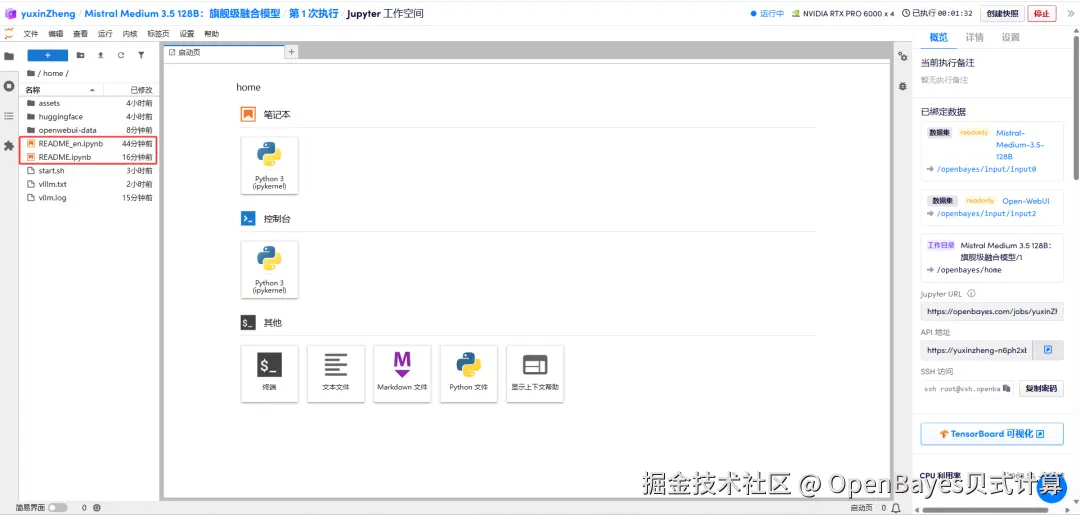
Task: Open the yuxinZheng breadcrumb link
Action: 48,13
